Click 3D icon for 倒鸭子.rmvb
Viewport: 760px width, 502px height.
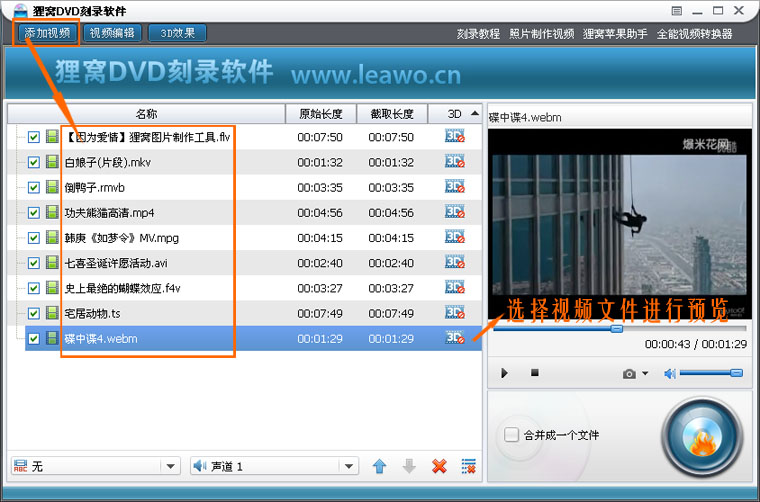coord(455,187)
